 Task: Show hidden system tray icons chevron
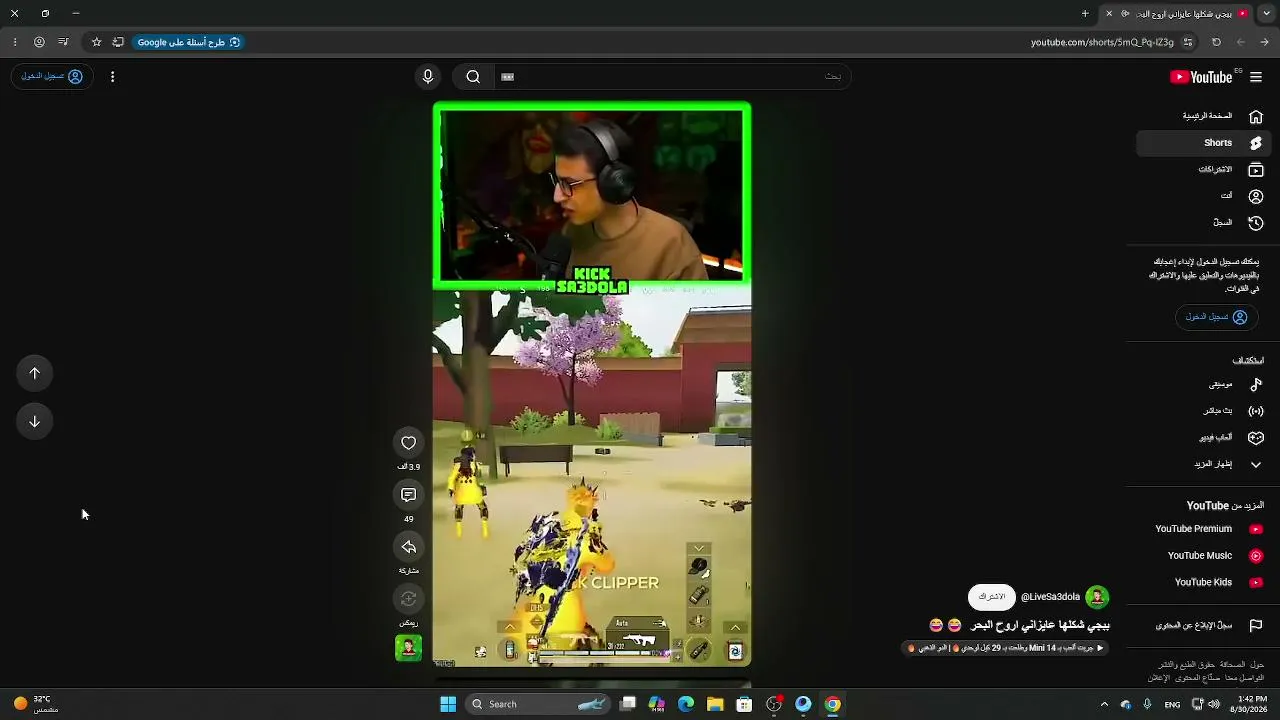tap(1104, 704)
